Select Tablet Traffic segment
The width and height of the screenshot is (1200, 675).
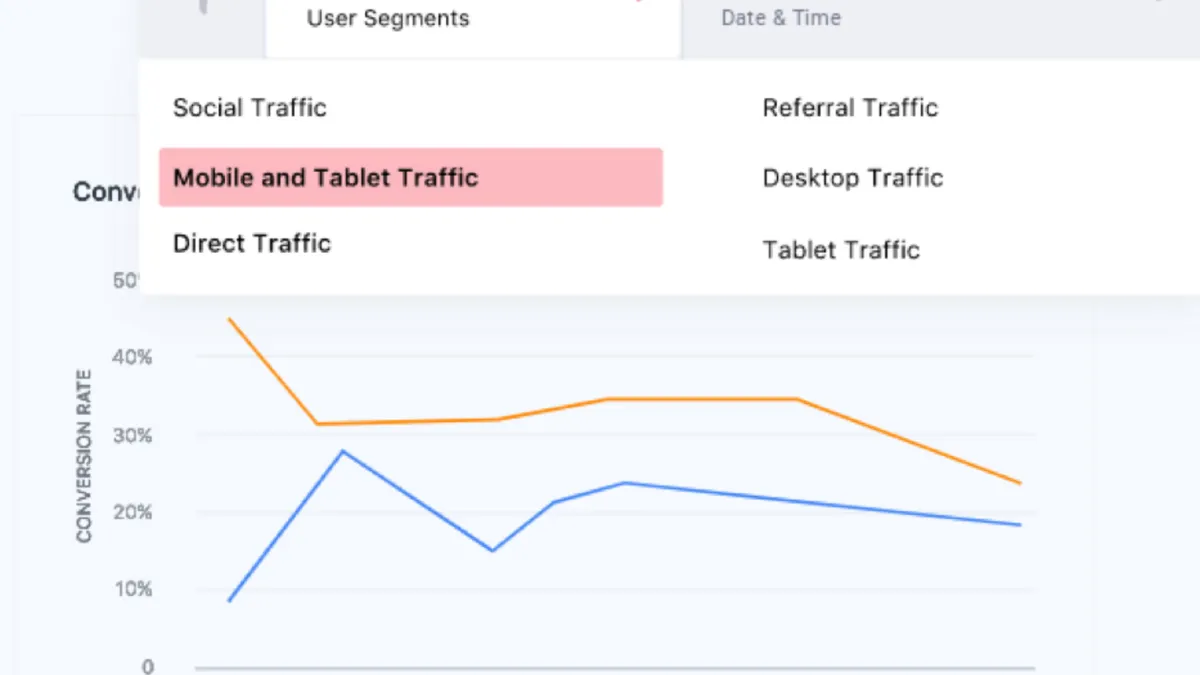841,249
